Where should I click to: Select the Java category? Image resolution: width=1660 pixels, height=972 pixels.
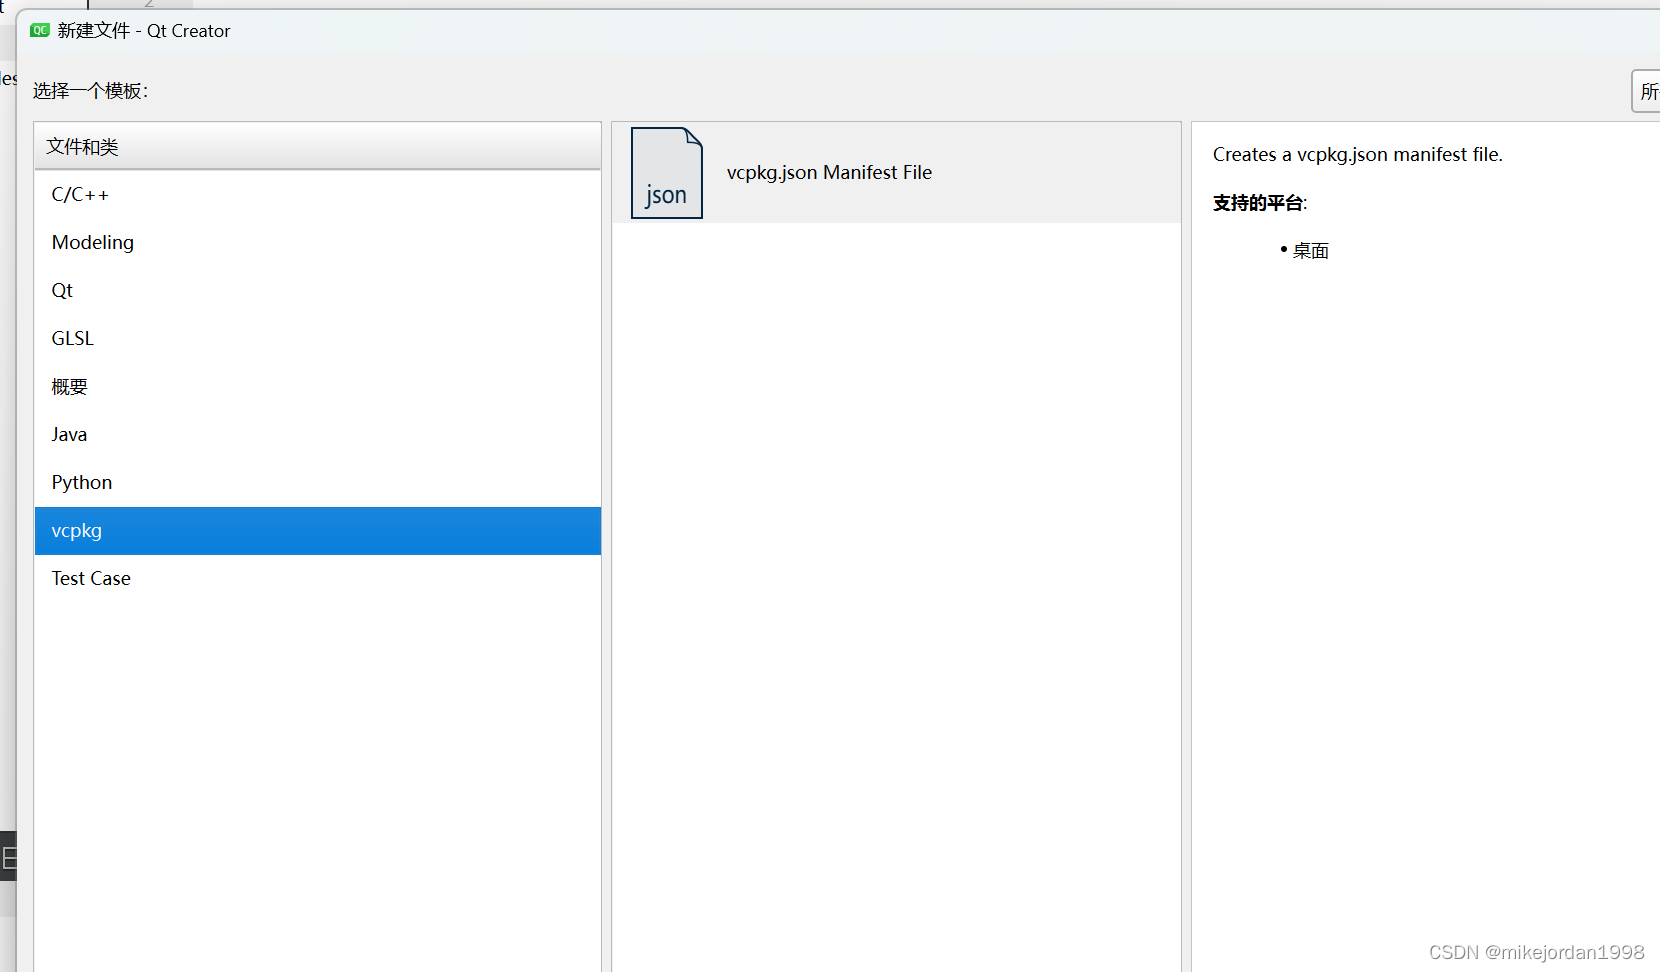coord(318,435)
